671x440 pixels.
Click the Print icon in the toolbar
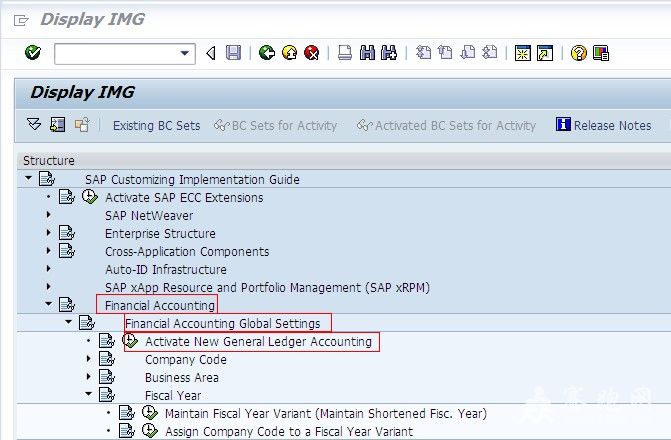tap(345, 53)
